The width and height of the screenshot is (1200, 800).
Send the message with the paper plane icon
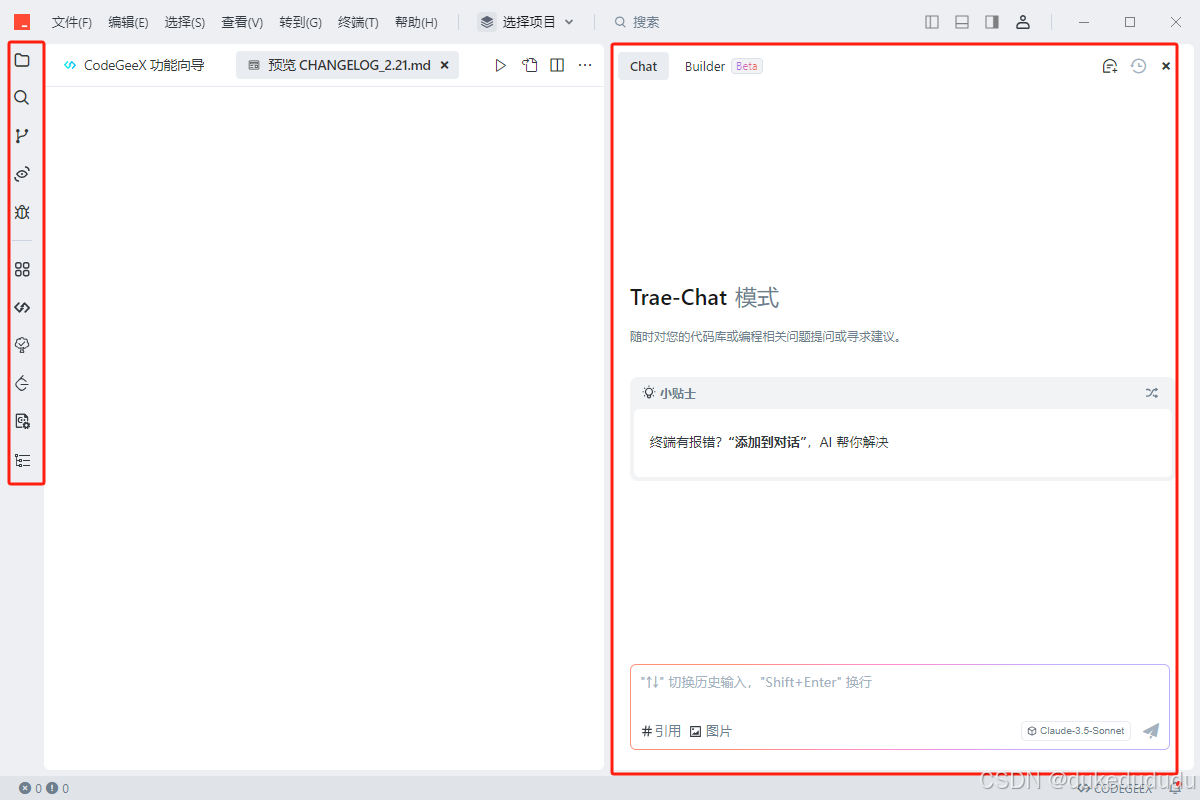(x=1151, y=731)
